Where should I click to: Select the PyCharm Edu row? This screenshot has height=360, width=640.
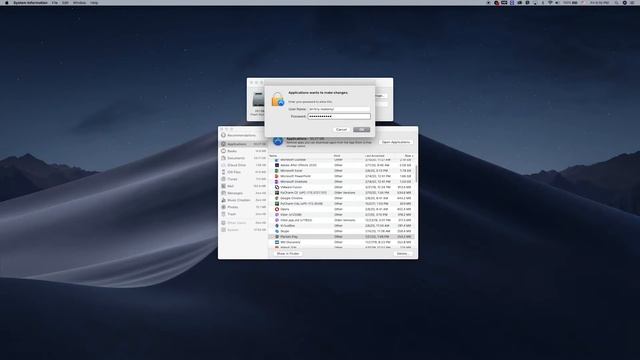click(x=341, y=204)
